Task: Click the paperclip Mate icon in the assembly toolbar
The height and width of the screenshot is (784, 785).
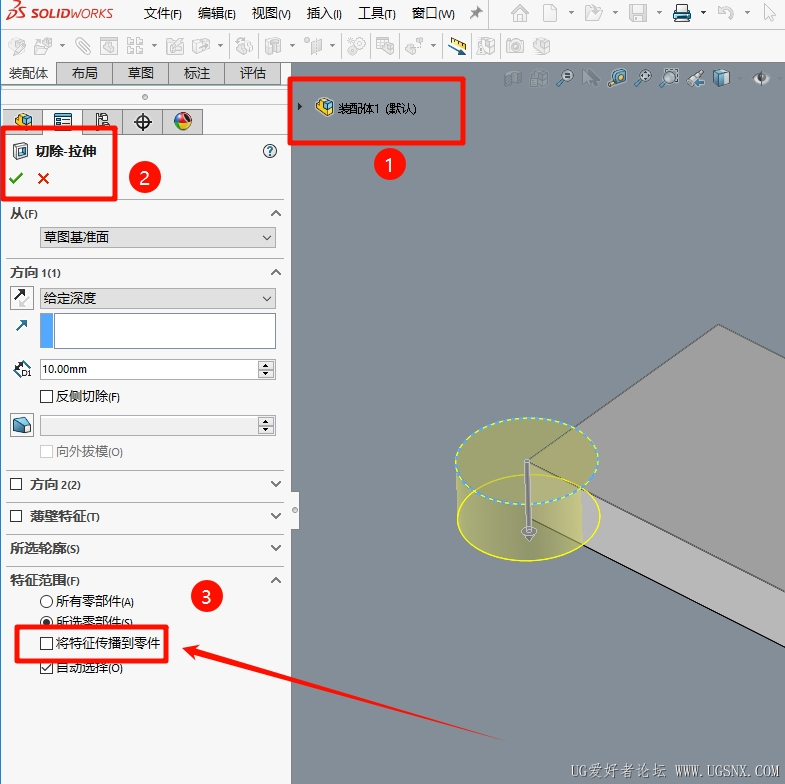Action: coord(83,47)
